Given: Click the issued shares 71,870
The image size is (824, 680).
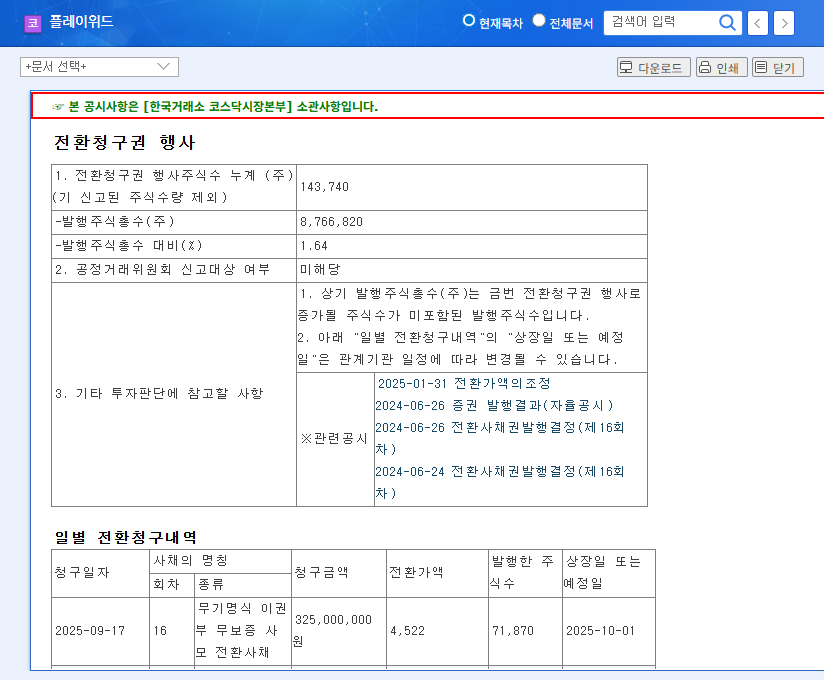Looking at the screenshot, I should point(512,631).
